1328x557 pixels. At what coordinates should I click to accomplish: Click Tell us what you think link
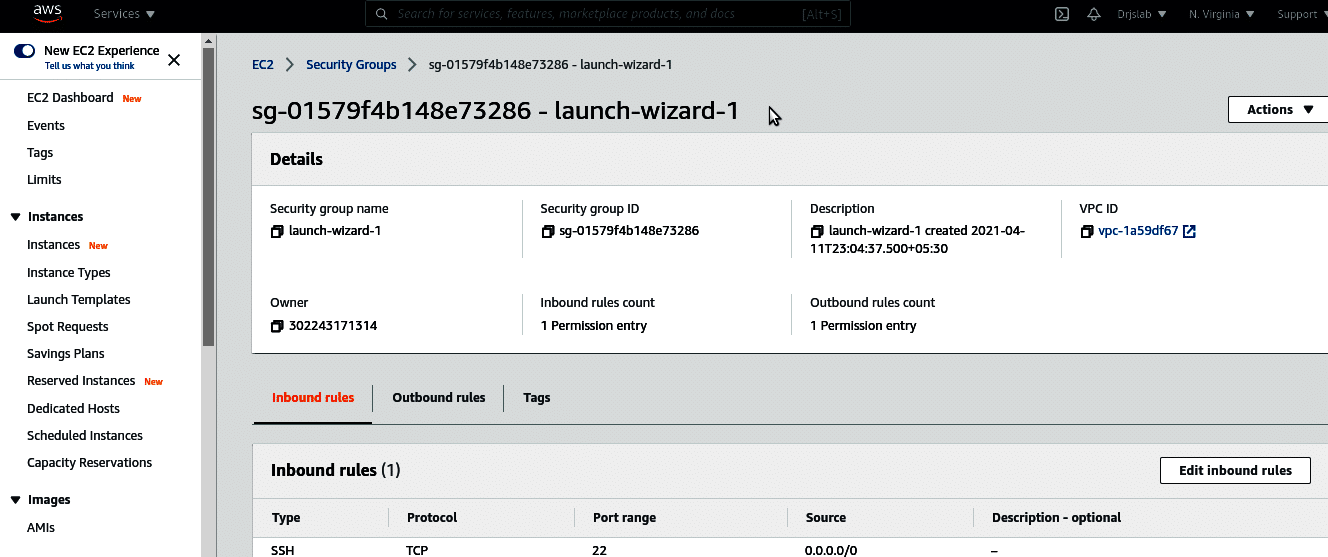90,66
